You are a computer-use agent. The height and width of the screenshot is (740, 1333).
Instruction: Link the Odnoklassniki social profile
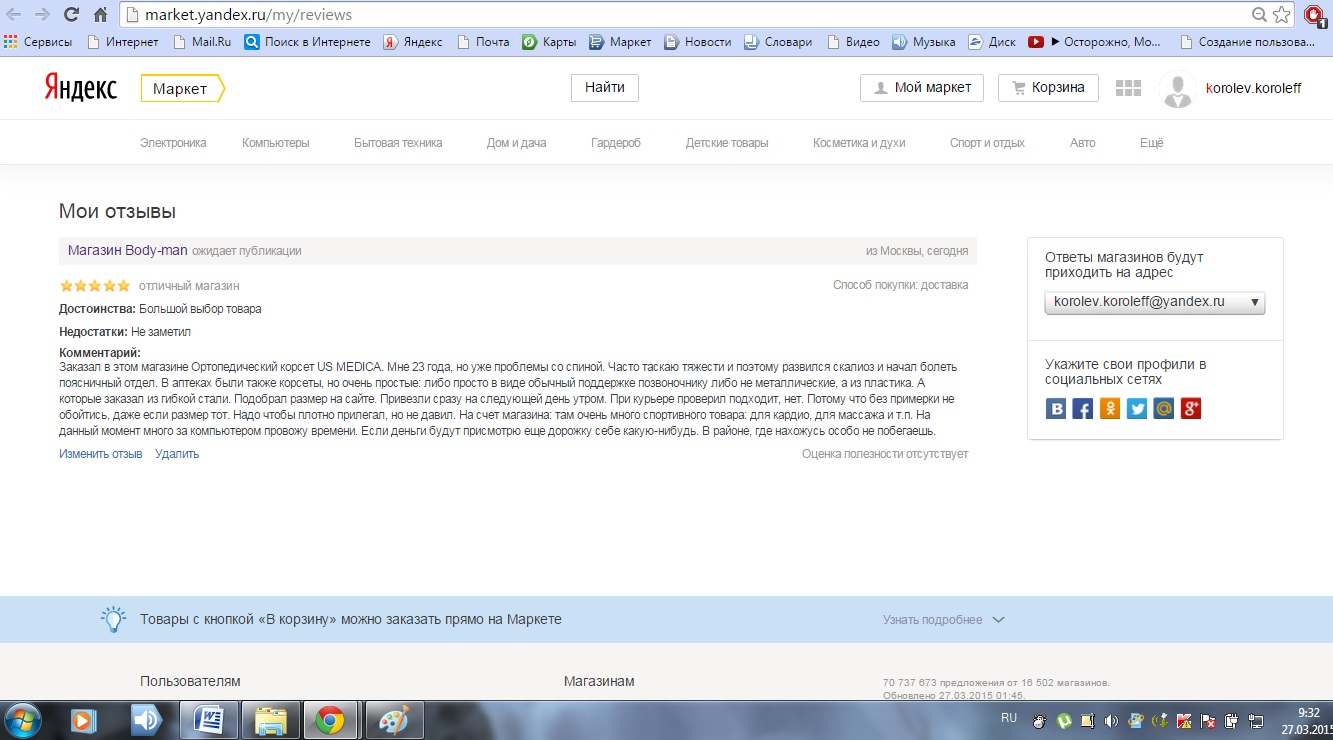(x=1110, y=408)
